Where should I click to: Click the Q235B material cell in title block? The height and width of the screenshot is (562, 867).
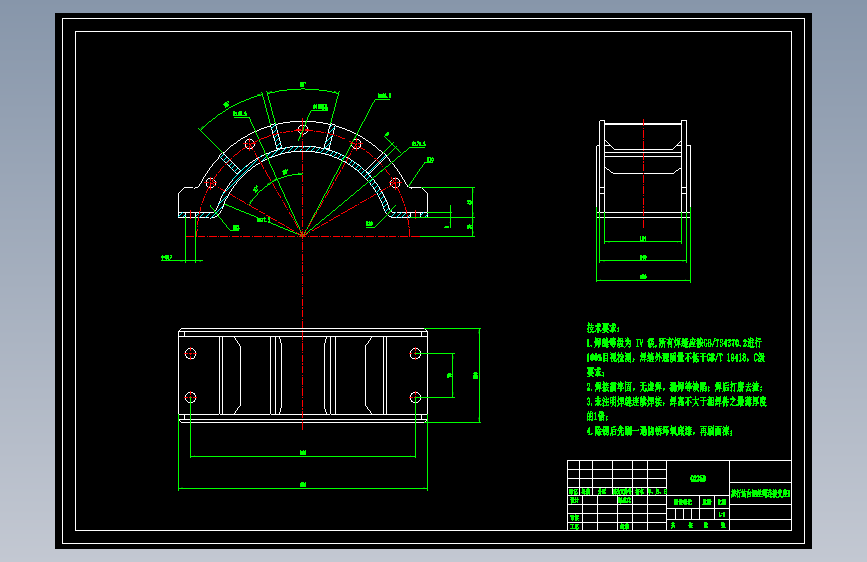pos(698,478)
